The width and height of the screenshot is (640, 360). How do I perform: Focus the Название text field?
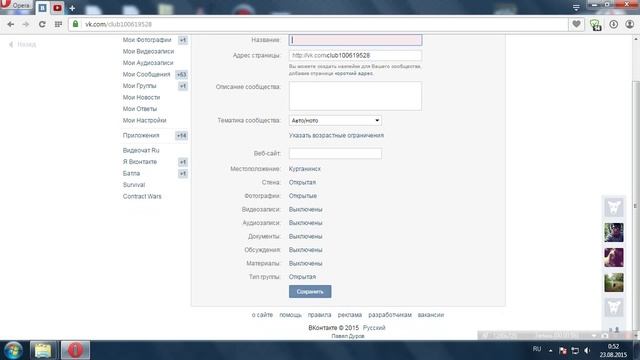[x=356, y=40]
